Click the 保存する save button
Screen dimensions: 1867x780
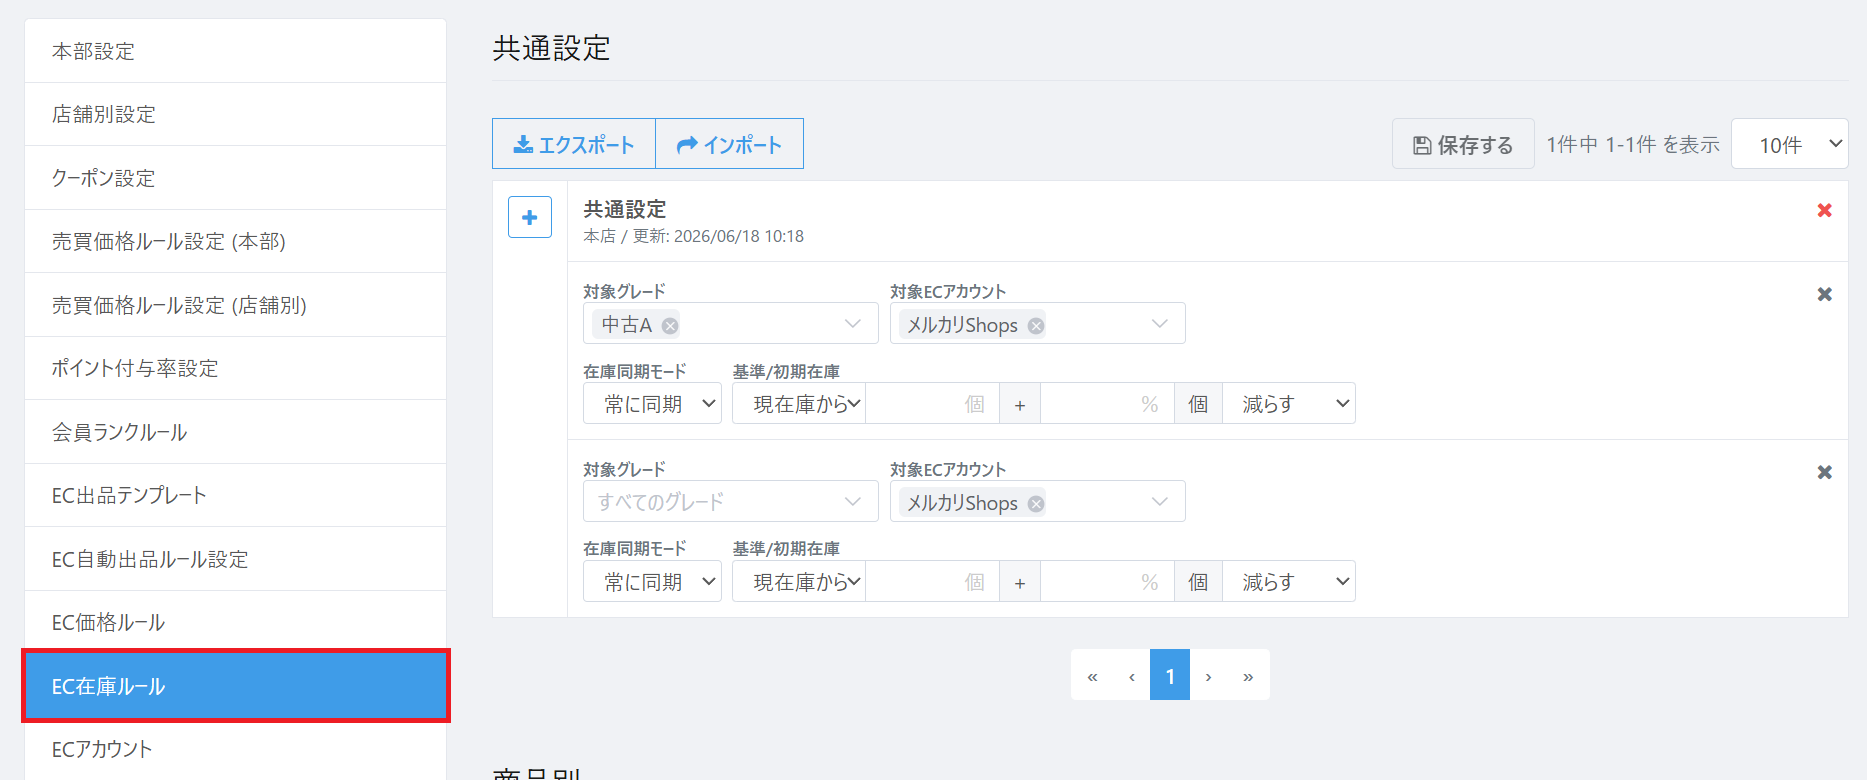(1463, 144)
